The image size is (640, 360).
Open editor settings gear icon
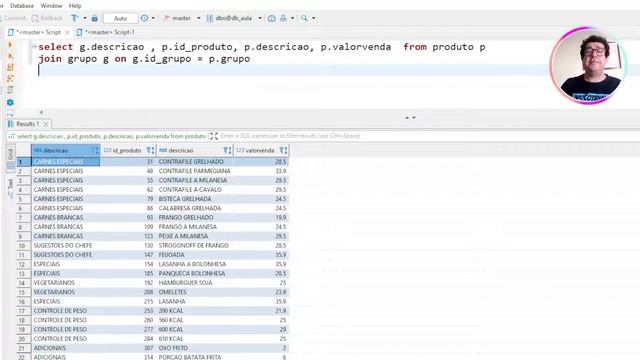(x=10, y=102)
